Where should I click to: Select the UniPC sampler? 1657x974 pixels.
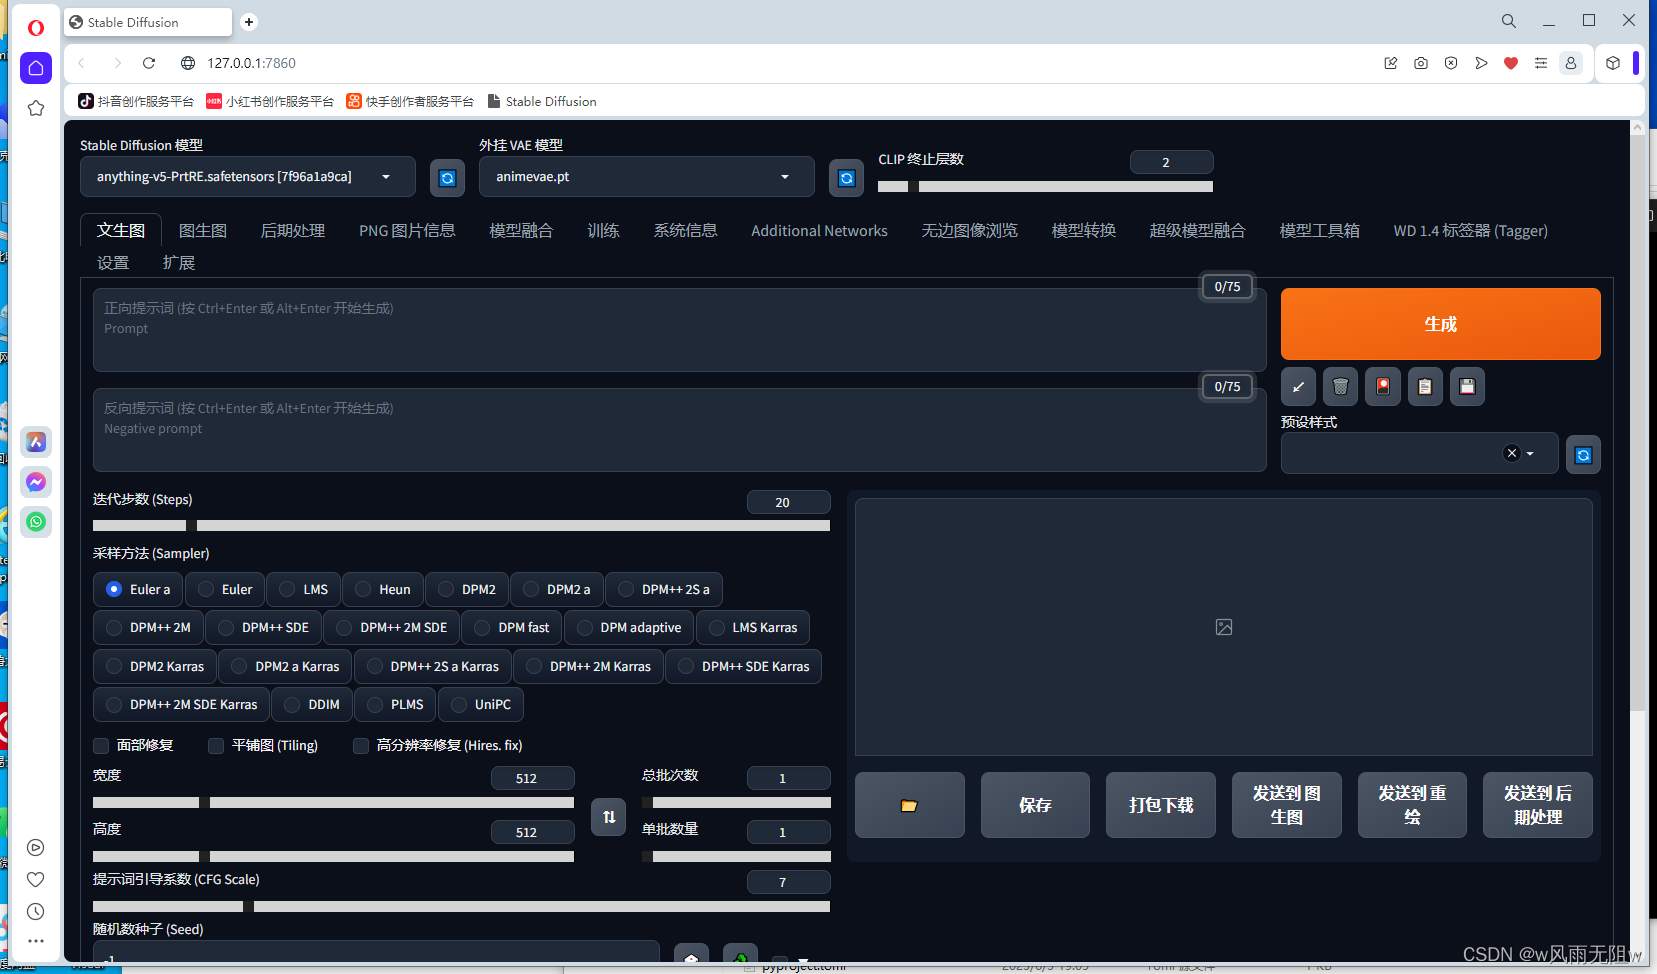481,705
